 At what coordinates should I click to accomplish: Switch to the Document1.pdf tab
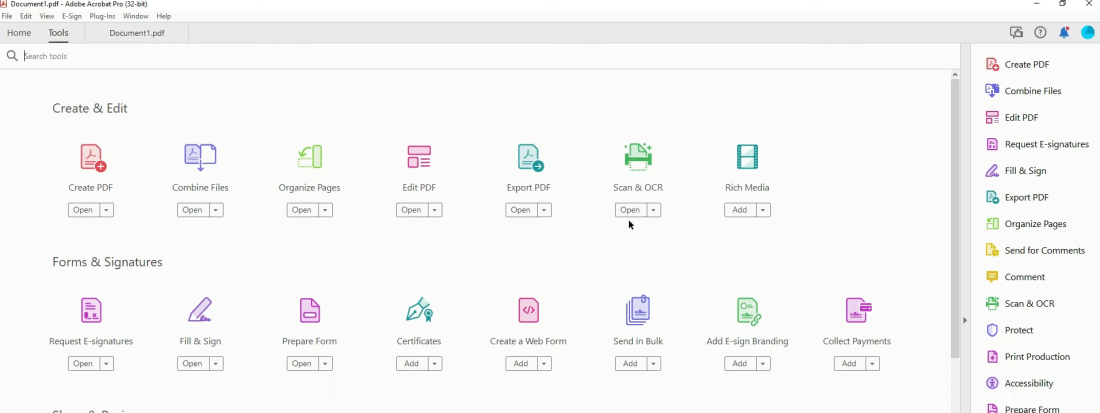pos(137,33)
